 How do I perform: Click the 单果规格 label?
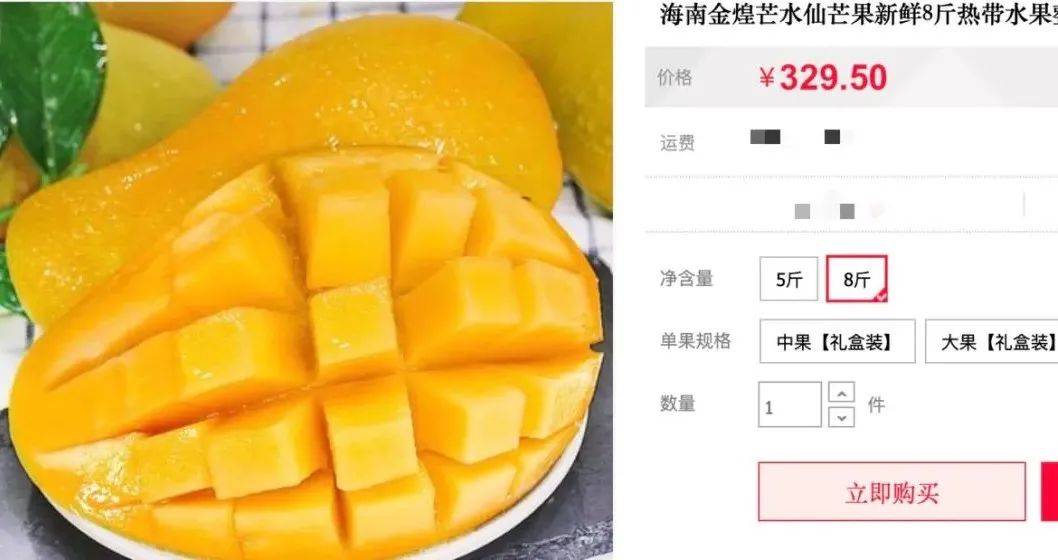pos(695,341)
